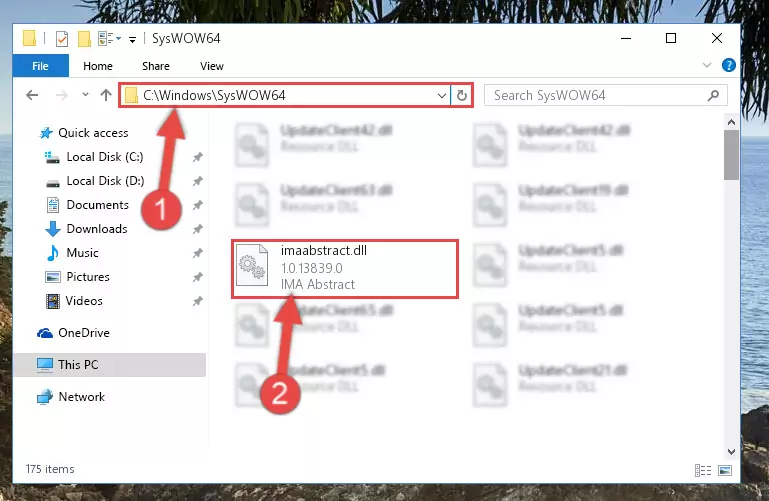The image size is (769, 501).
Task: Switch to the View ribbon tab
Action: coord(212,66)
